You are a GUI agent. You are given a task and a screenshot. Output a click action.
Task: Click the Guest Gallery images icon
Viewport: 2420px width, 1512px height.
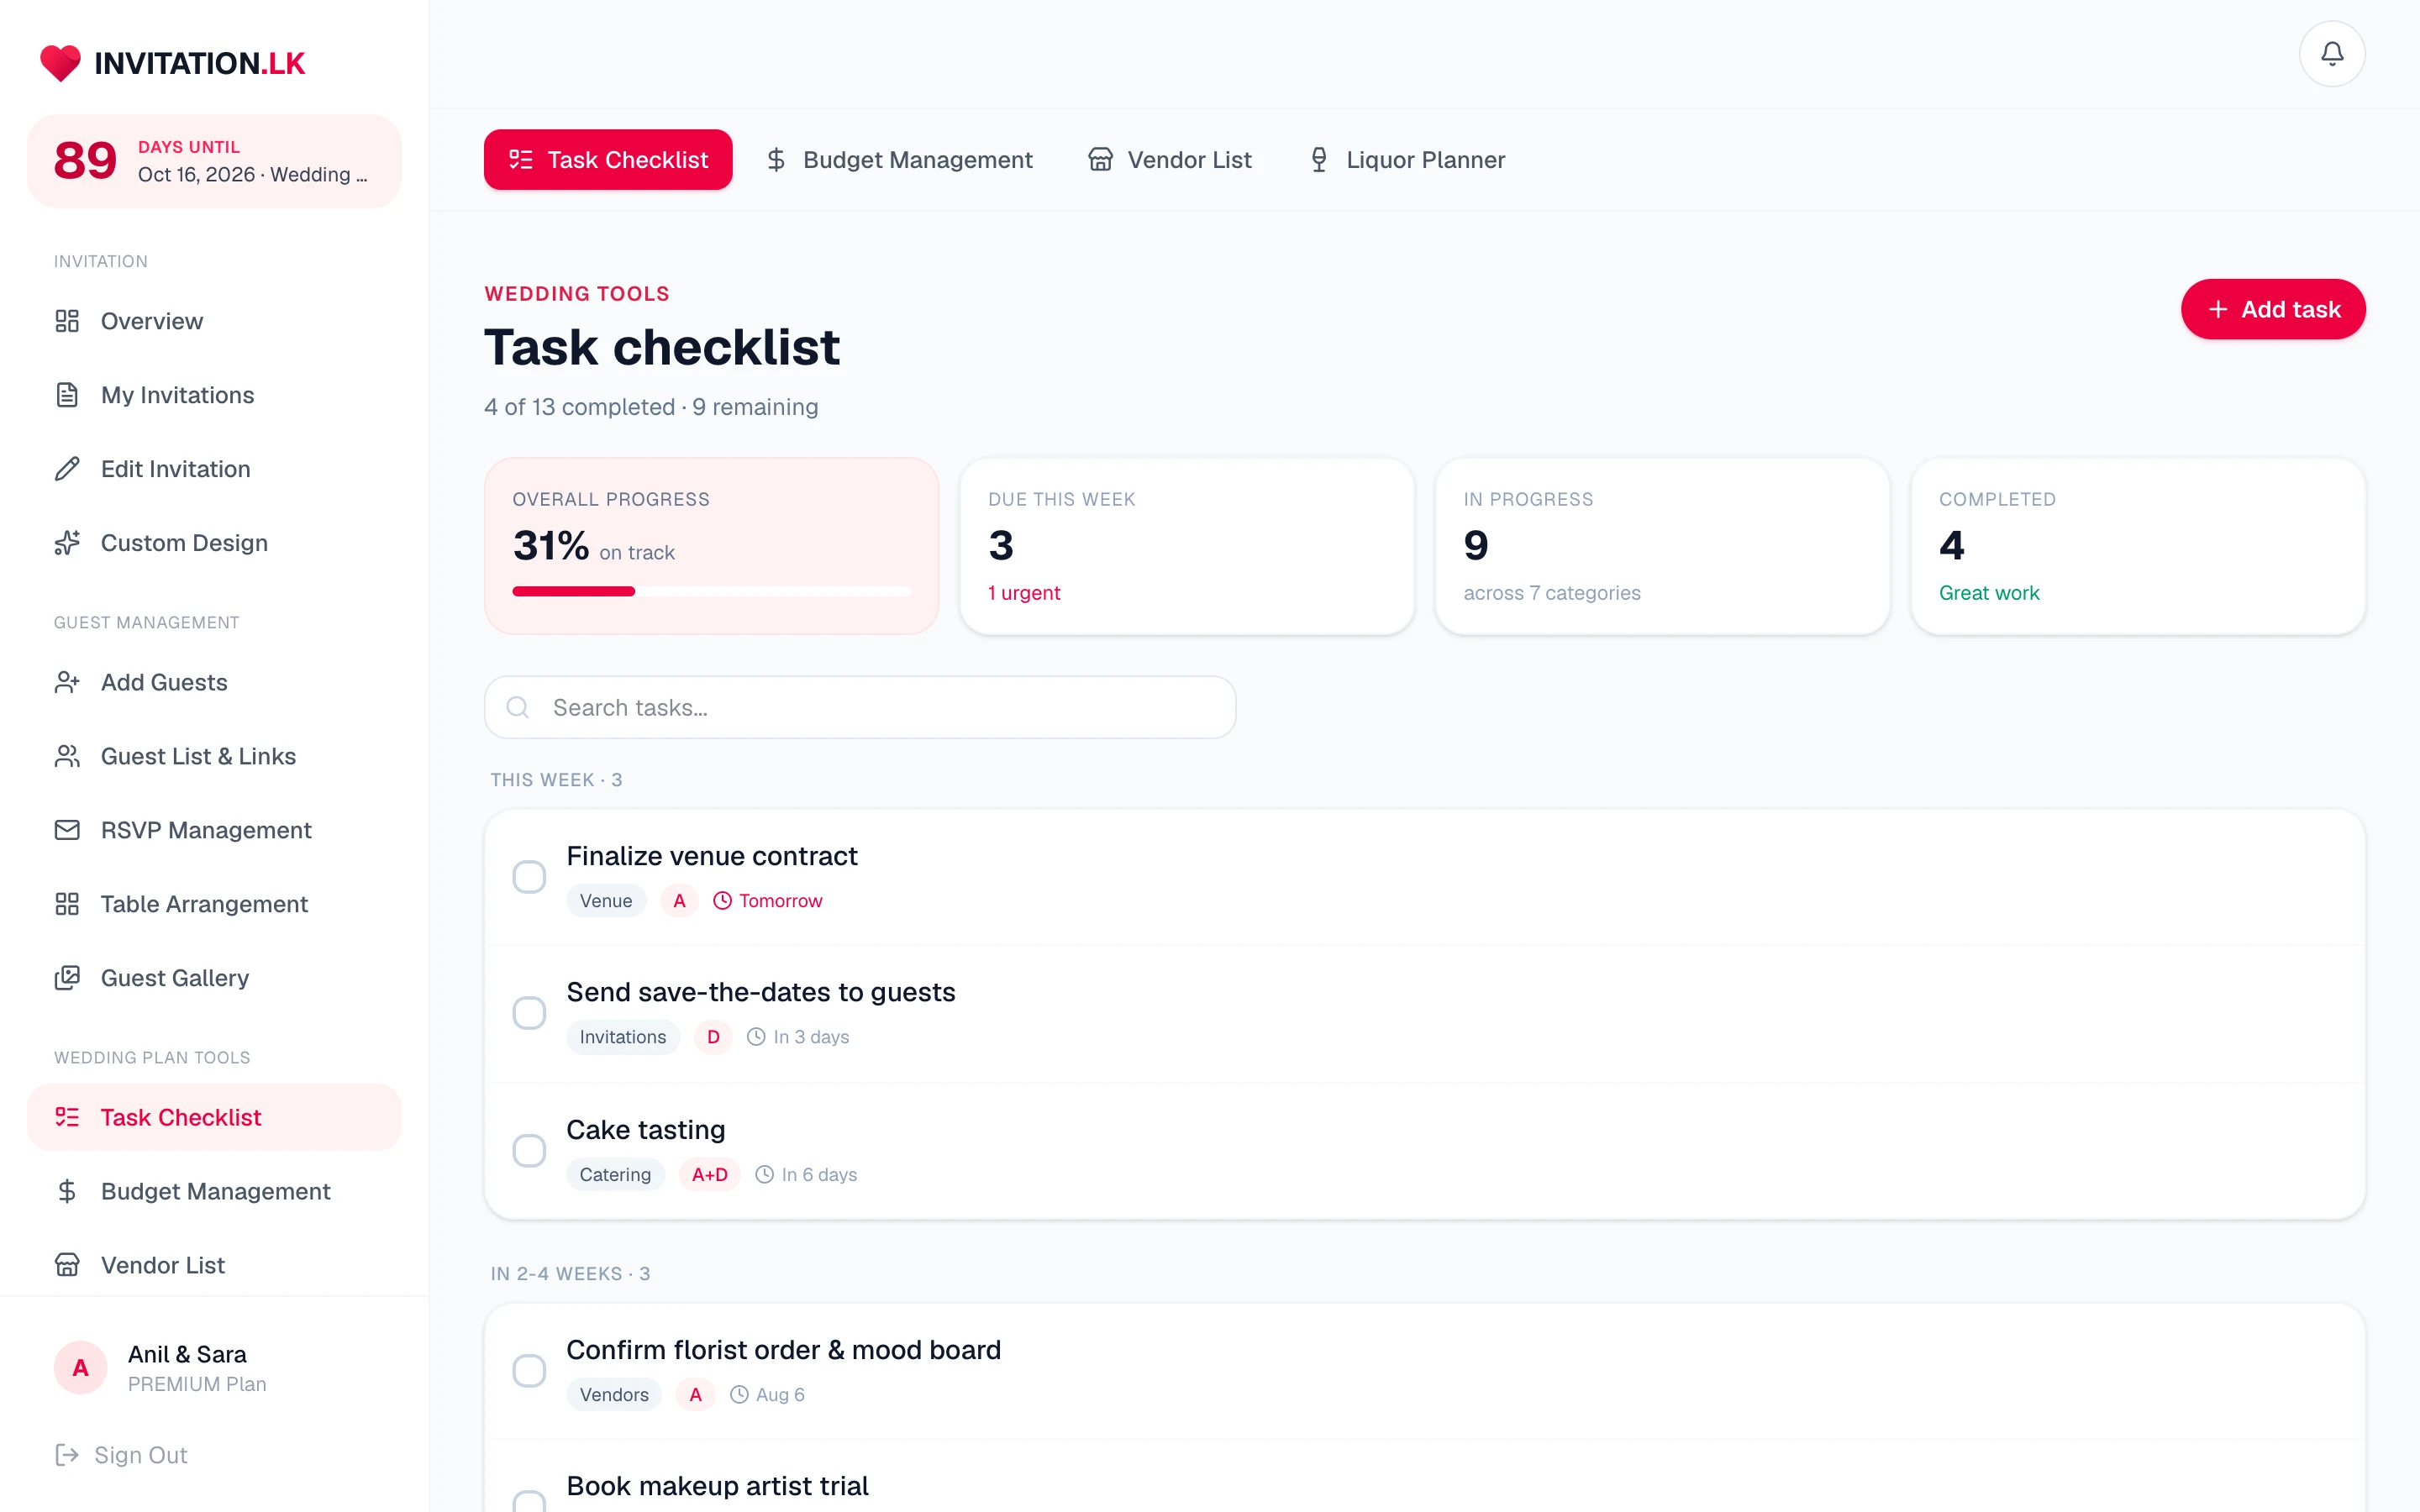pyautogui.click(x=67, y=978)
